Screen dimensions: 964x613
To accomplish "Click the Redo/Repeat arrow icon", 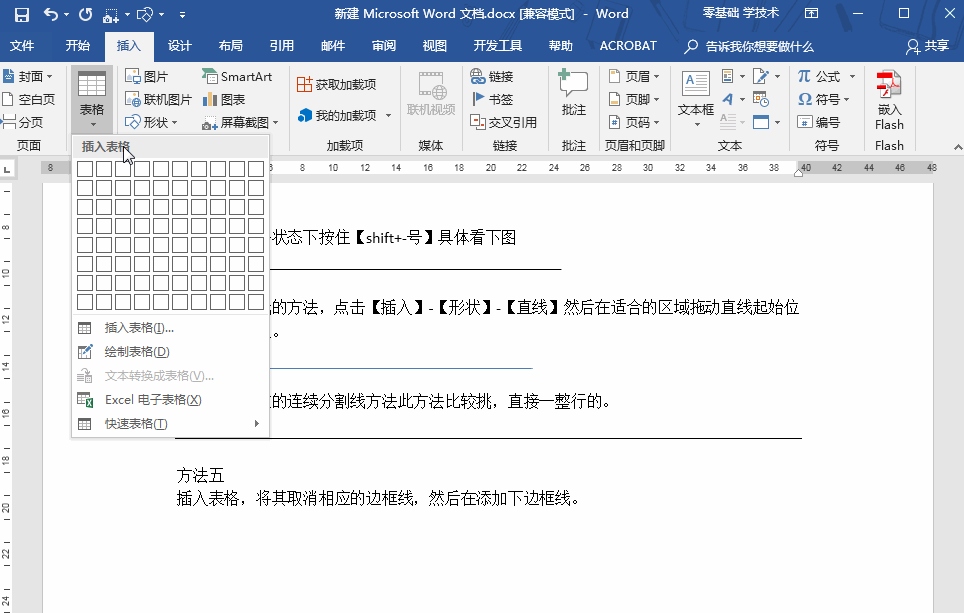I will 85,14.
